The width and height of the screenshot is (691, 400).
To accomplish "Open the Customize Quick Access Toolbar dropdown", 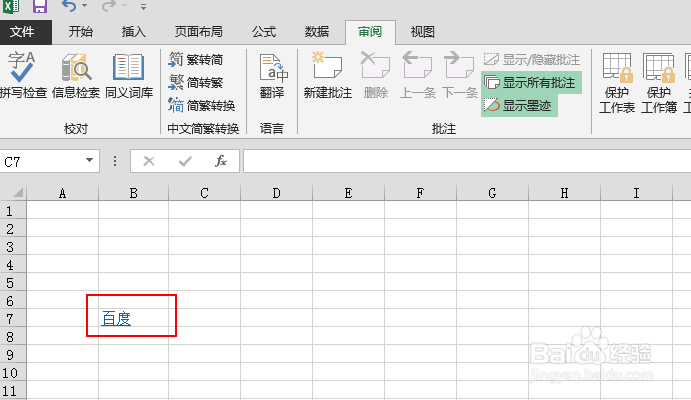I will pyautogui.click(x=143, y=7).
